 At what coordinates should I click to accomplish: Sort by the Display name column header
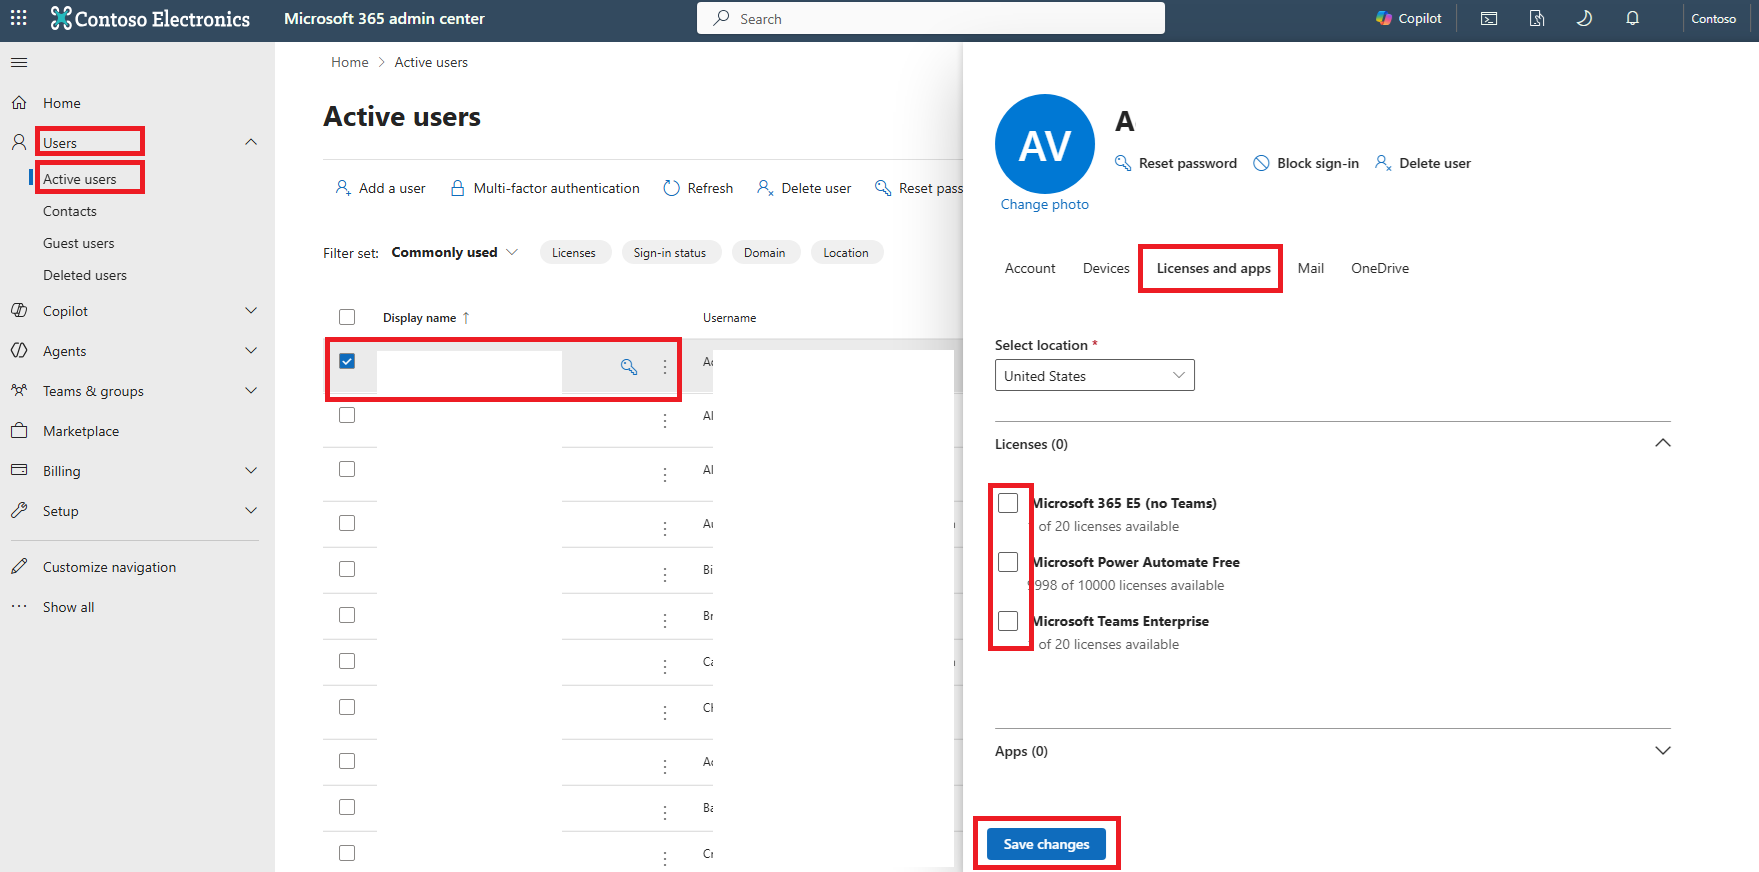(426, 318)
